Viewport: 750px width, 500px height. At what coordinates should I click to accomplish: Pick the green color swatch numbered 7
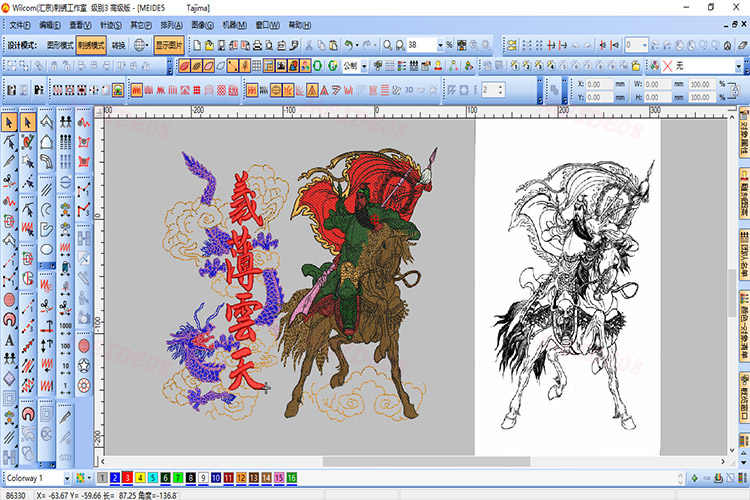coord(177,479)
